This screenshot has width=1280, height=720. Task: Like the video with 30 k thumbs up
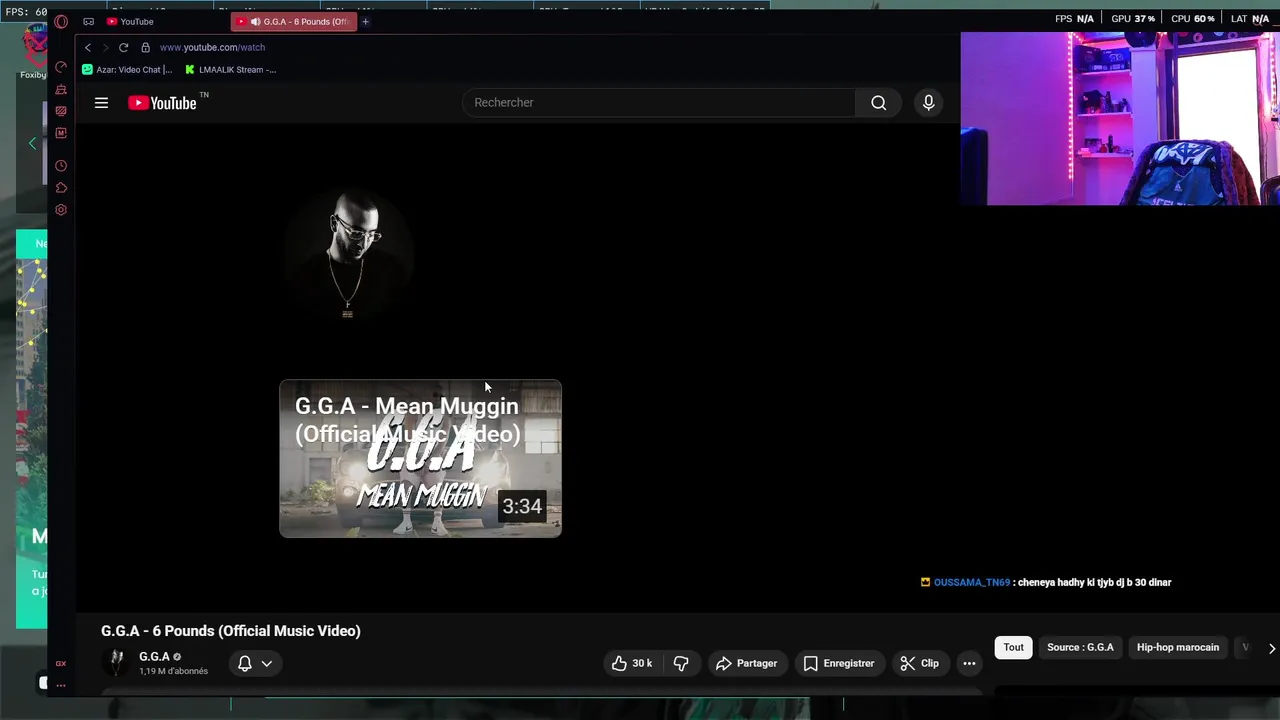[632, 663]
